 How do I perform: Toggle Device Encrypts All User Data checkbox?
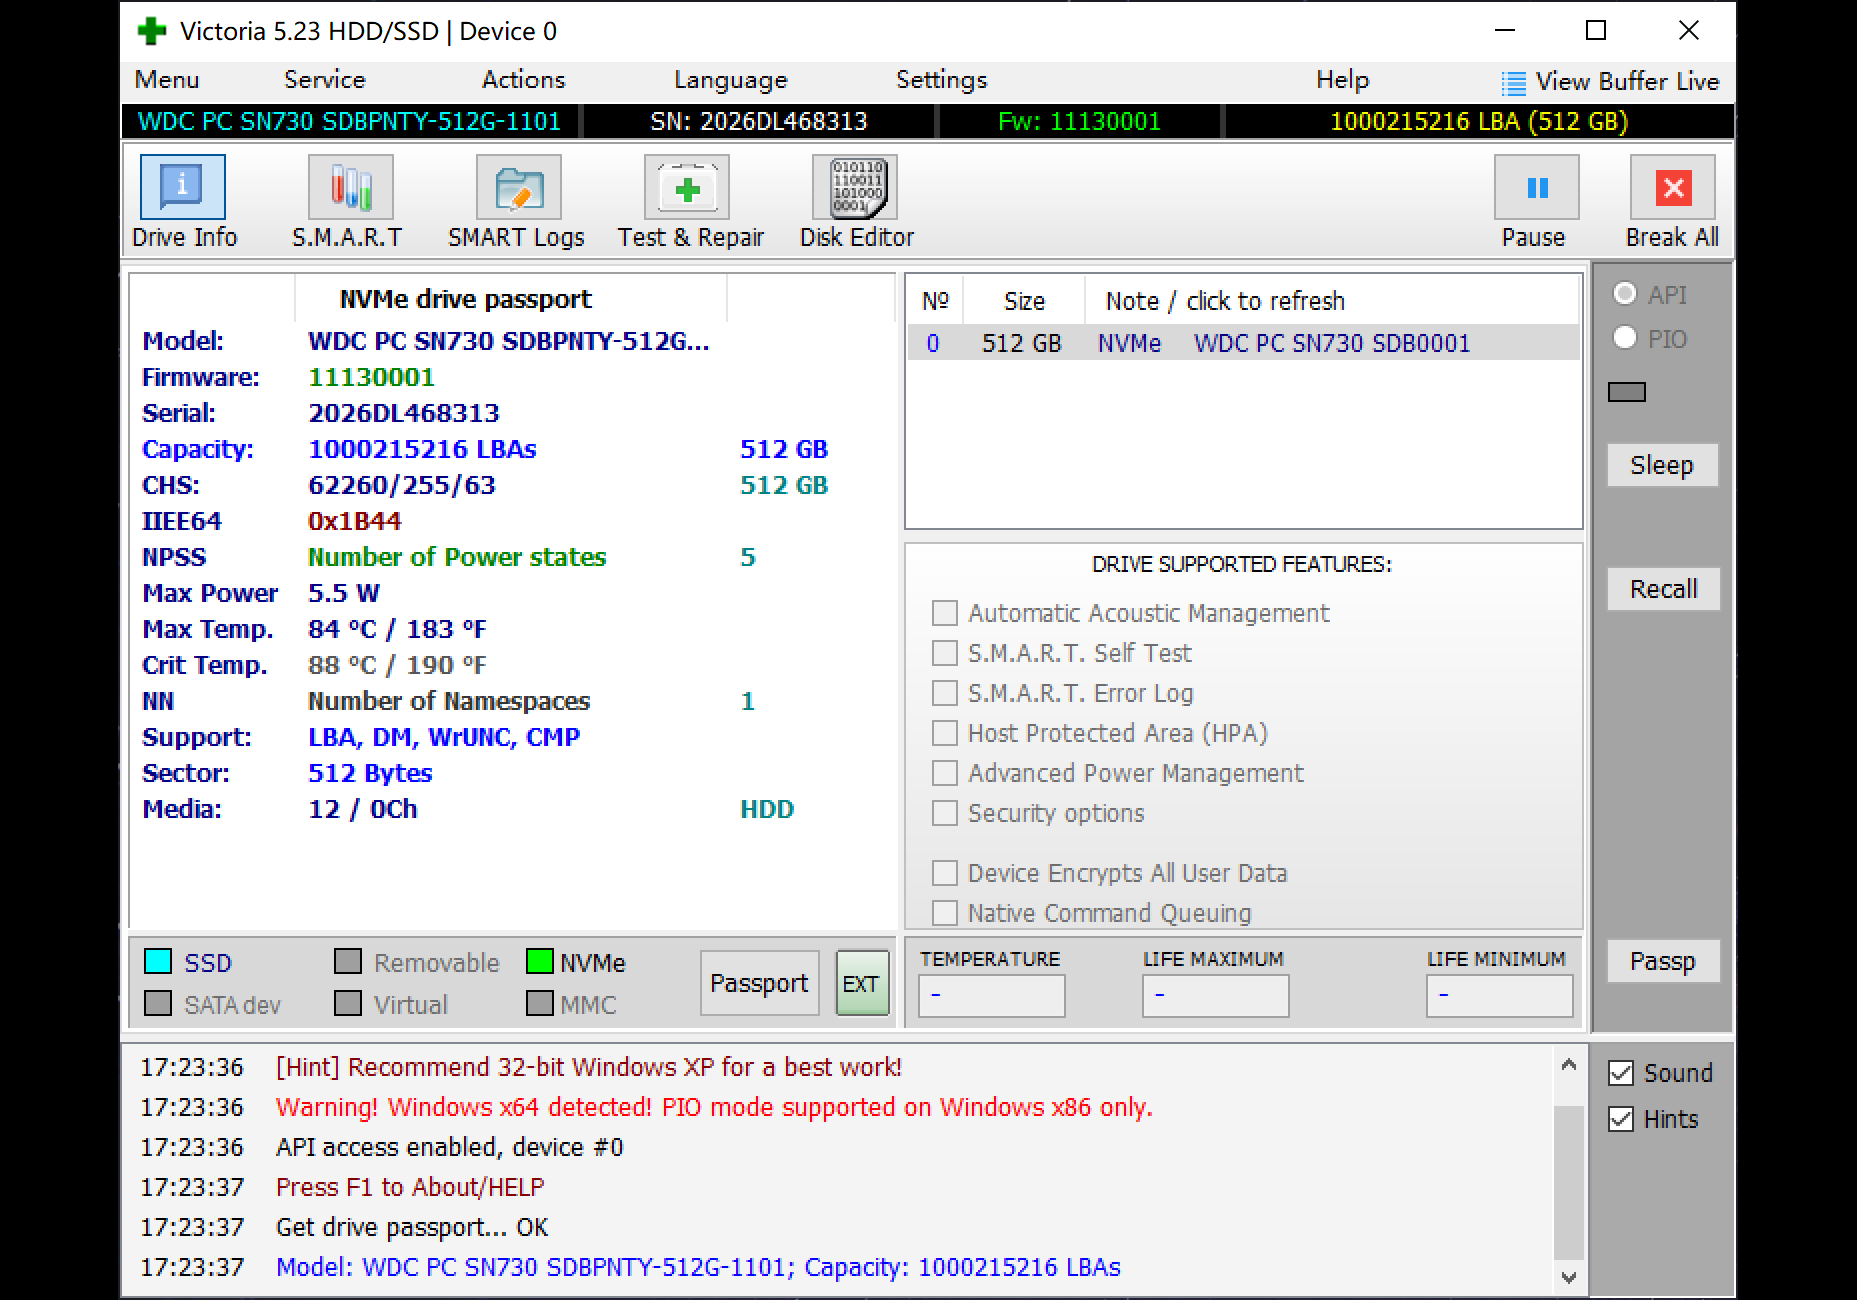click(x=944, y=873)
